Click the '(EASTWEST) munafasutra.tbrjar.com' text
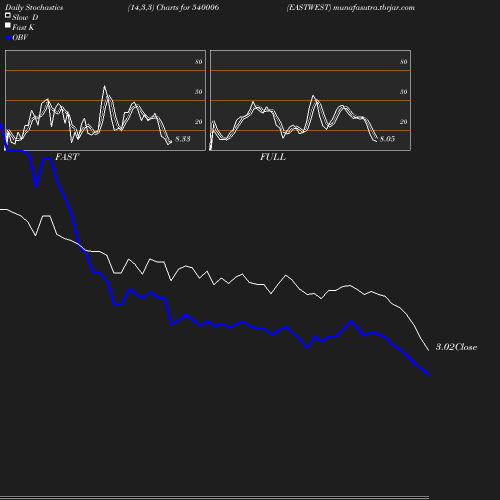This screenshot has width=500, height=500. pyautogui.click(x=351, y=7)
